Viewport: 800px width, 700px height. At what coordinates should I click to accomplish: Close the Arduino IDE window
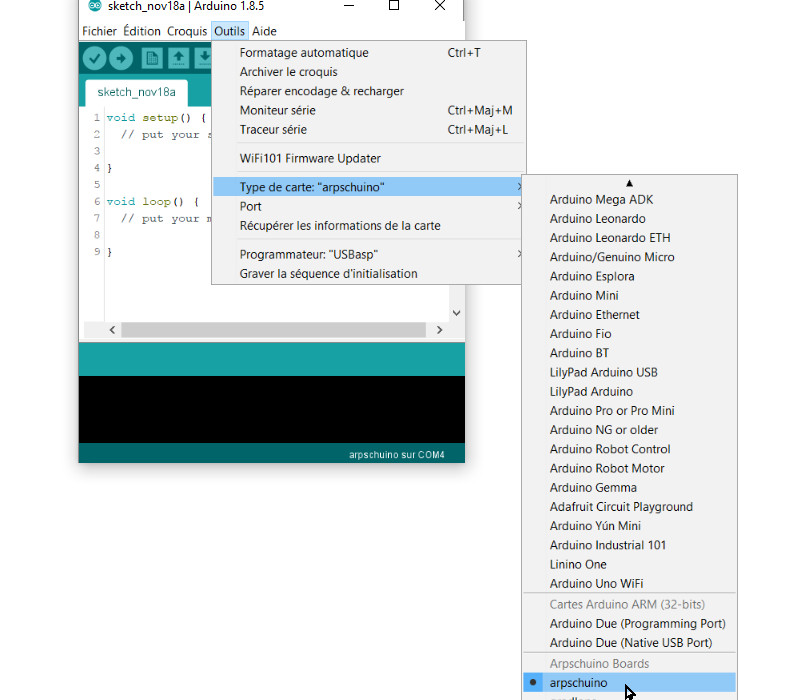[440, 6]
